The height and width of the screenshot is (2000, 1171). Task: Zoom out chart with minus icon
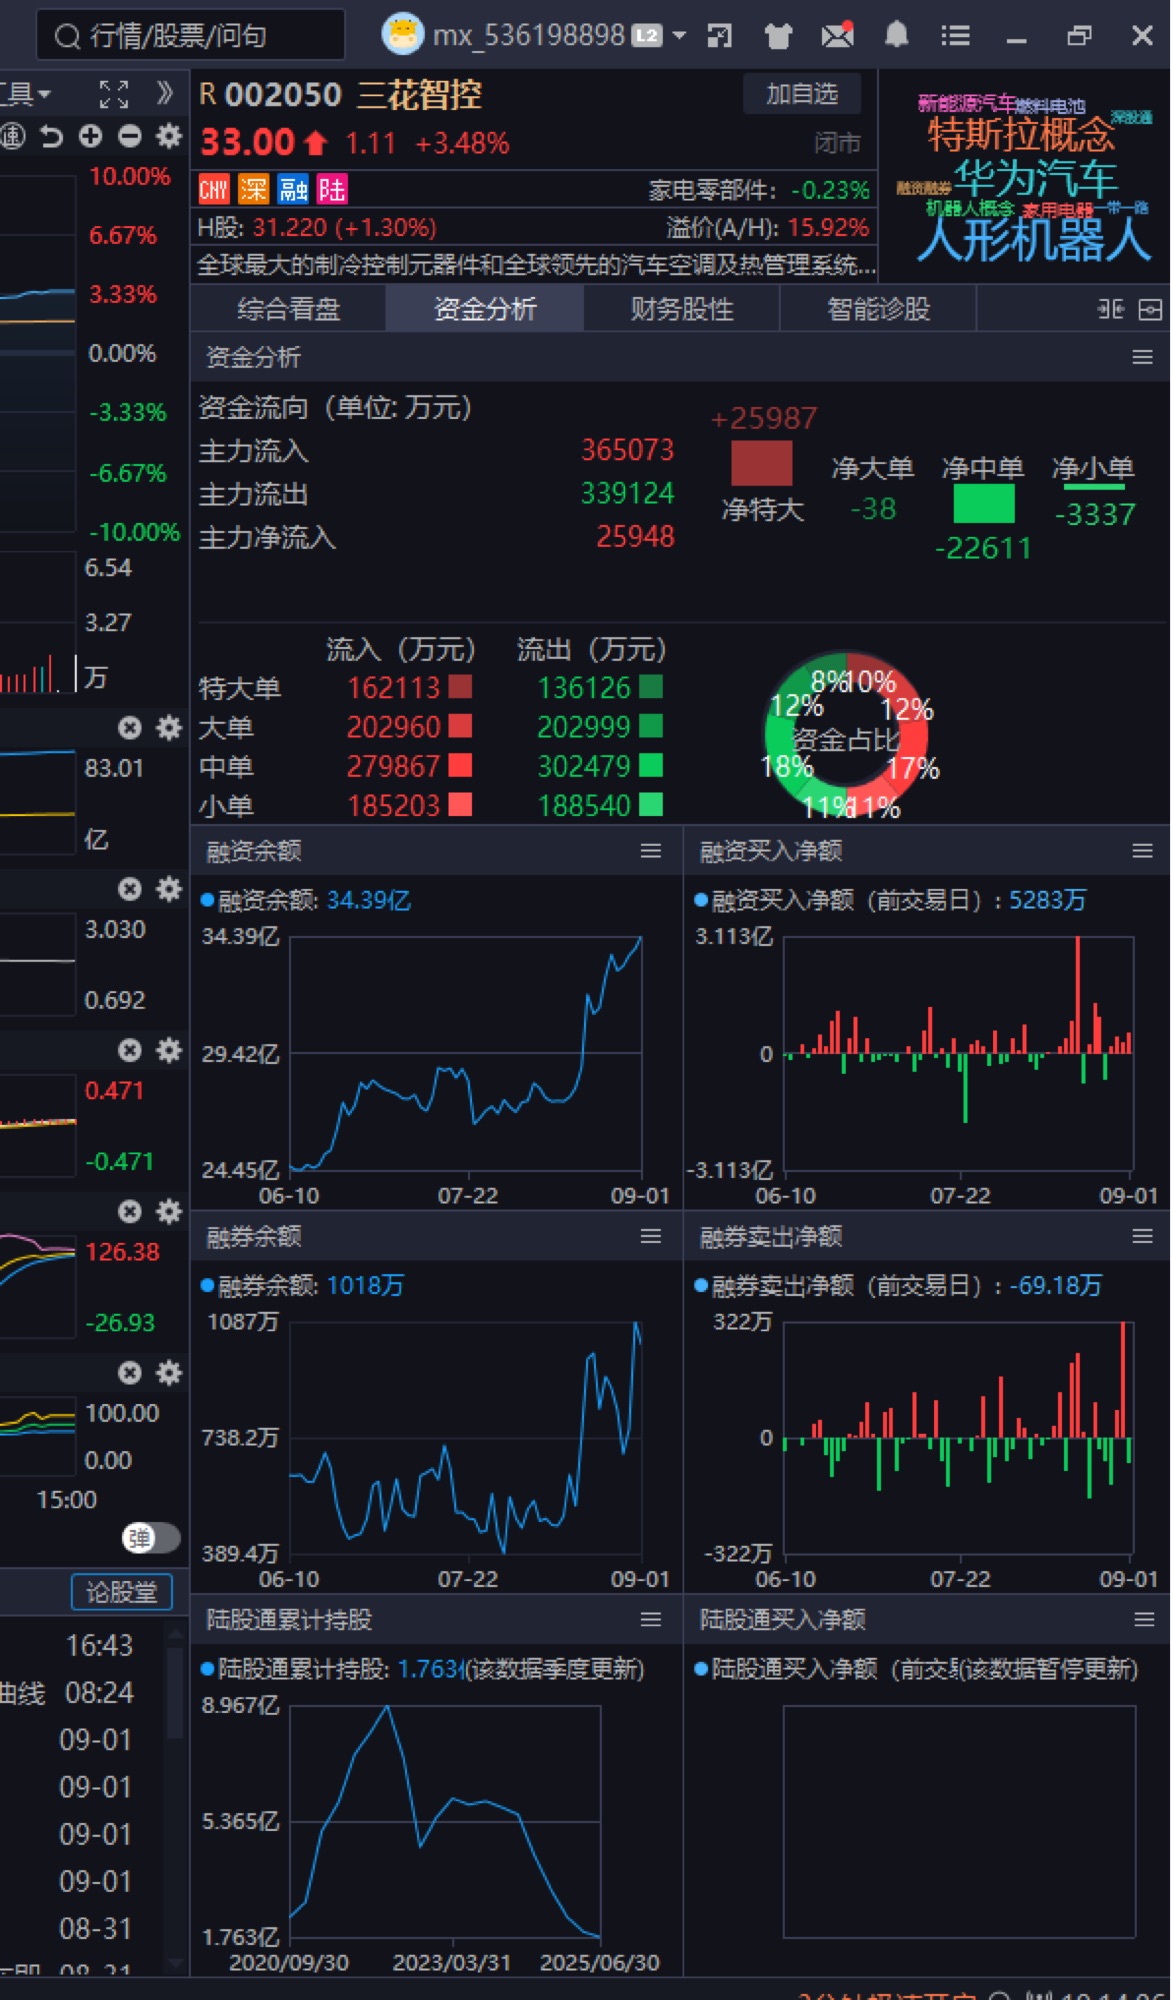click(130, 136)
